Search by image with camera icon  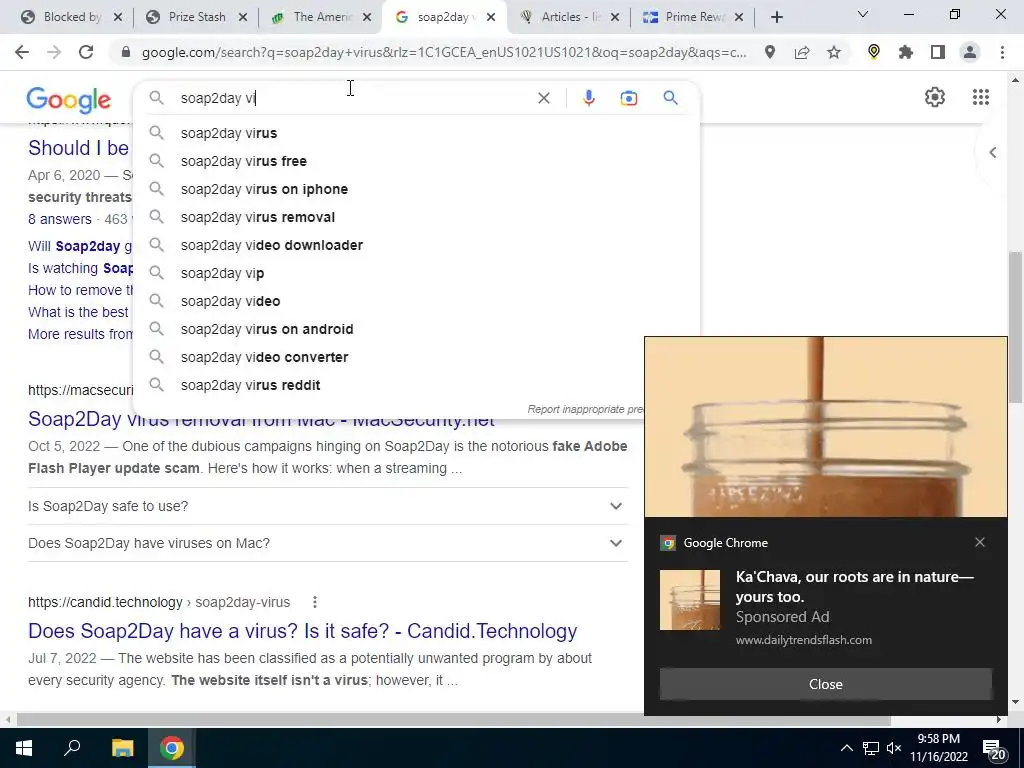(628, 98)
